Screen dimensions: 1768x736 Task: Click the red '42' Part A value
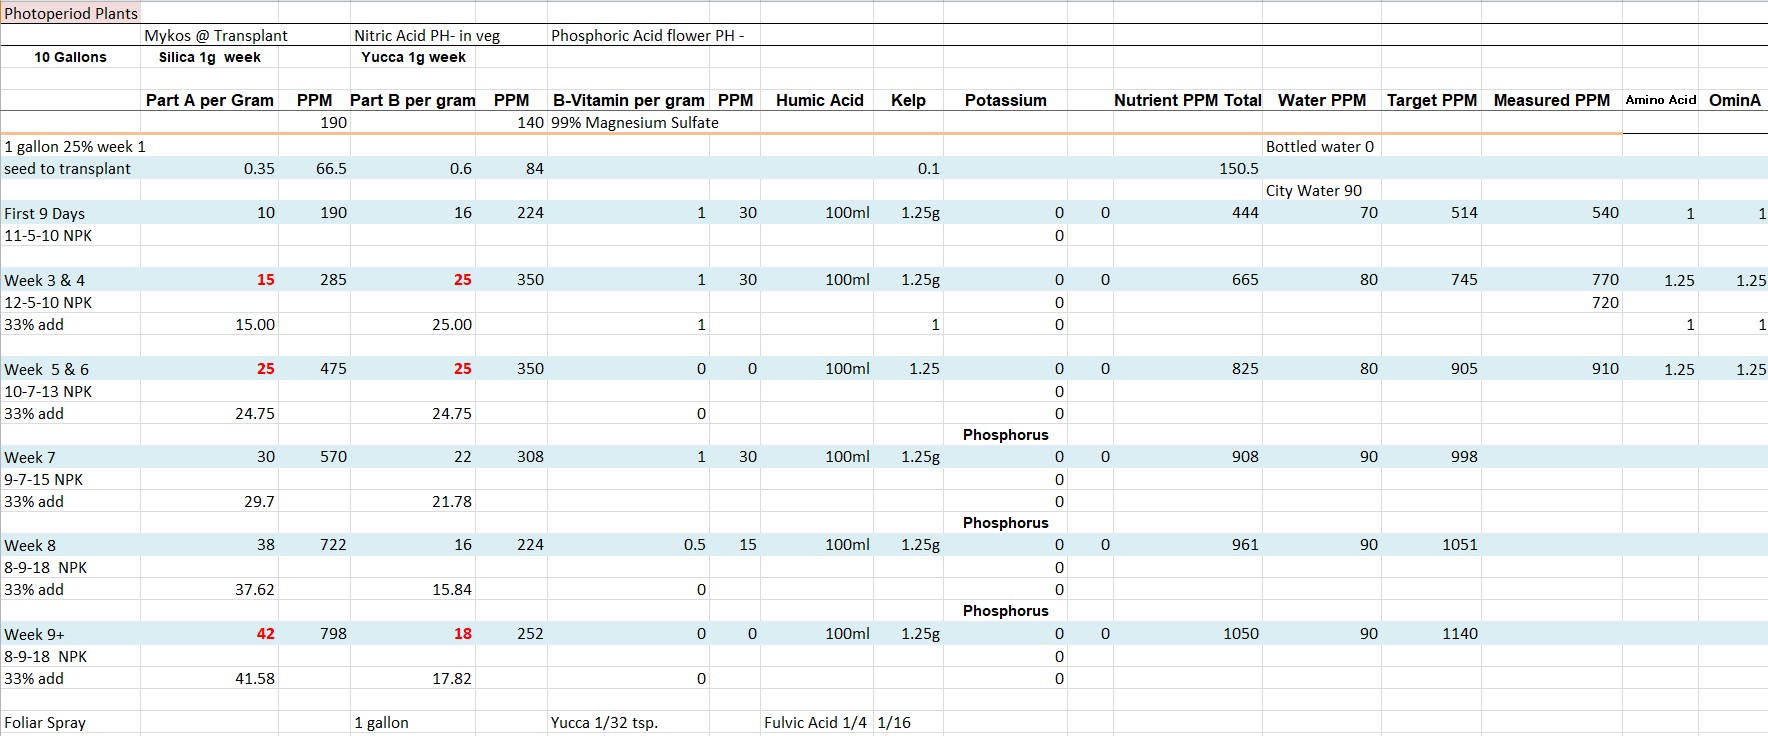coord(265,633)
